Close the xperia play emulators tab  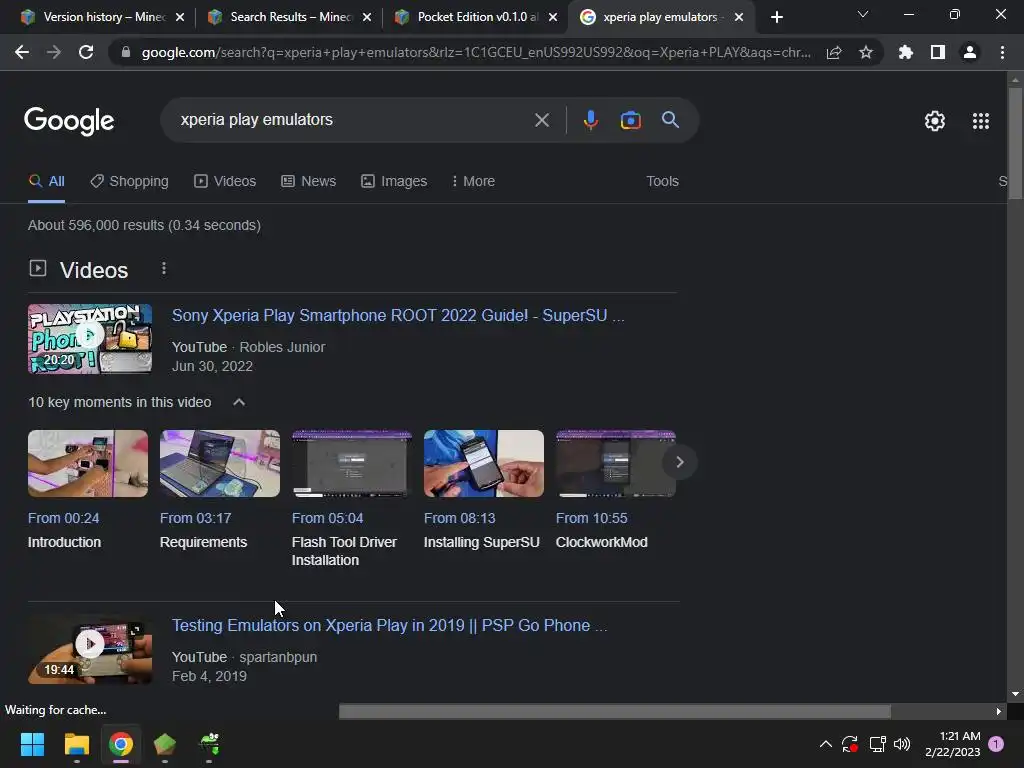coord(739,17)
